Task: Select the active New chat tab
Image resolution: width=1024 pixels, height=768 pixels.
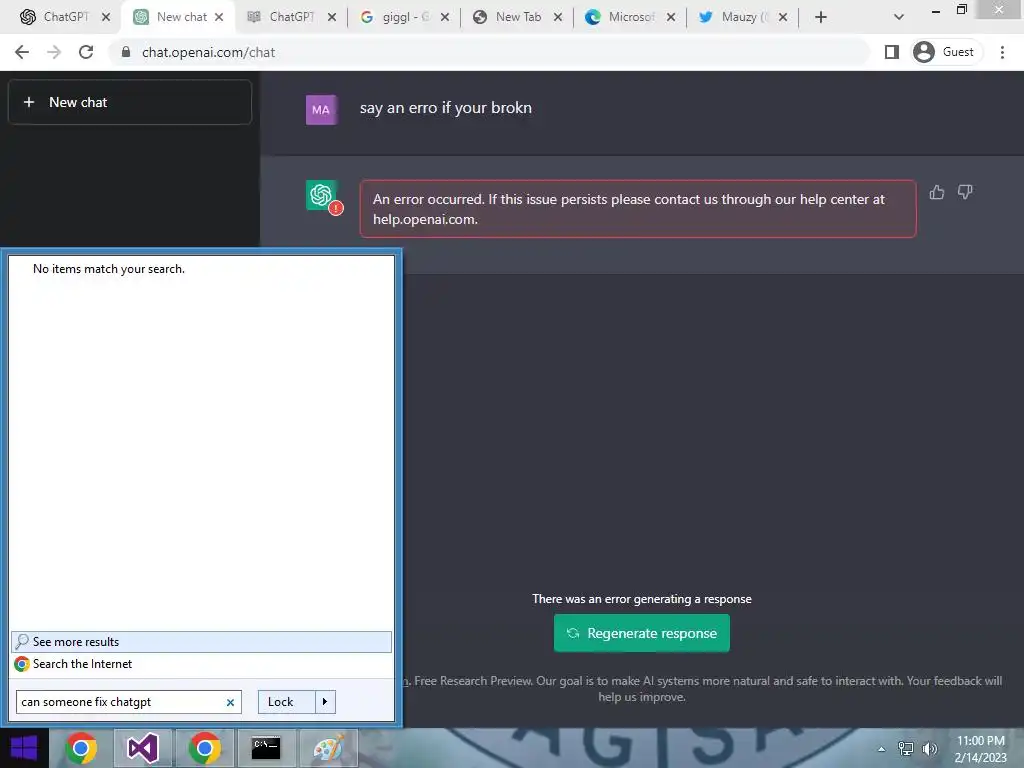Action: click(176, 17)
